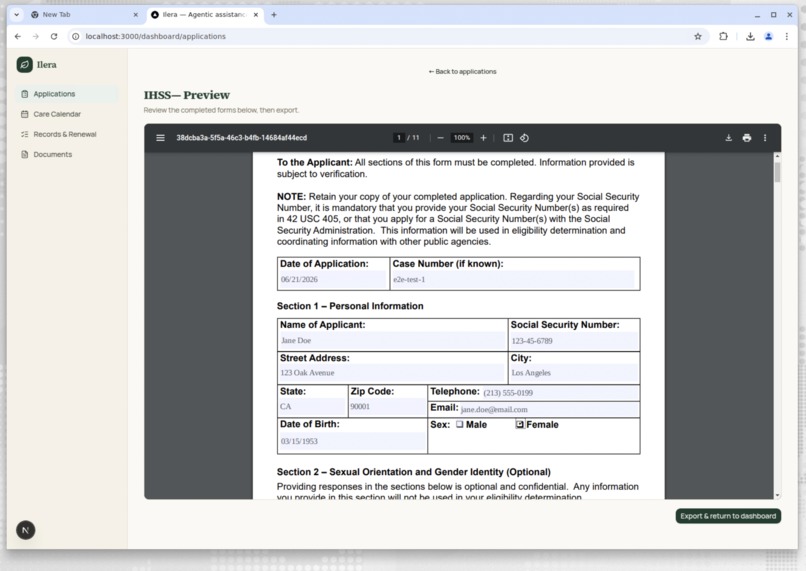Image resolution: width=806 pixels, height=571 pixels.
Task: Edit the Name of Applicant field
Action: (392, 341)
